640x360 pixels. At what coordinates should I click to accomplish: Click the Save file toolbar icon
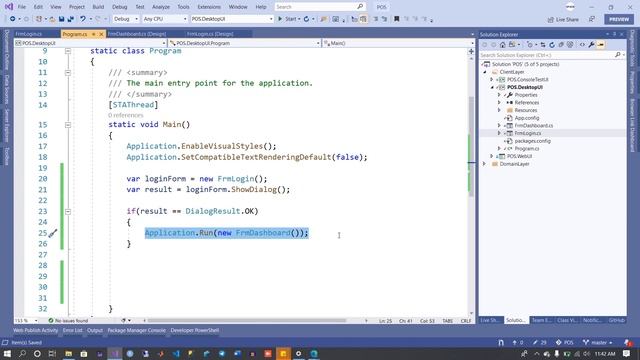click(x=62, y=19)
